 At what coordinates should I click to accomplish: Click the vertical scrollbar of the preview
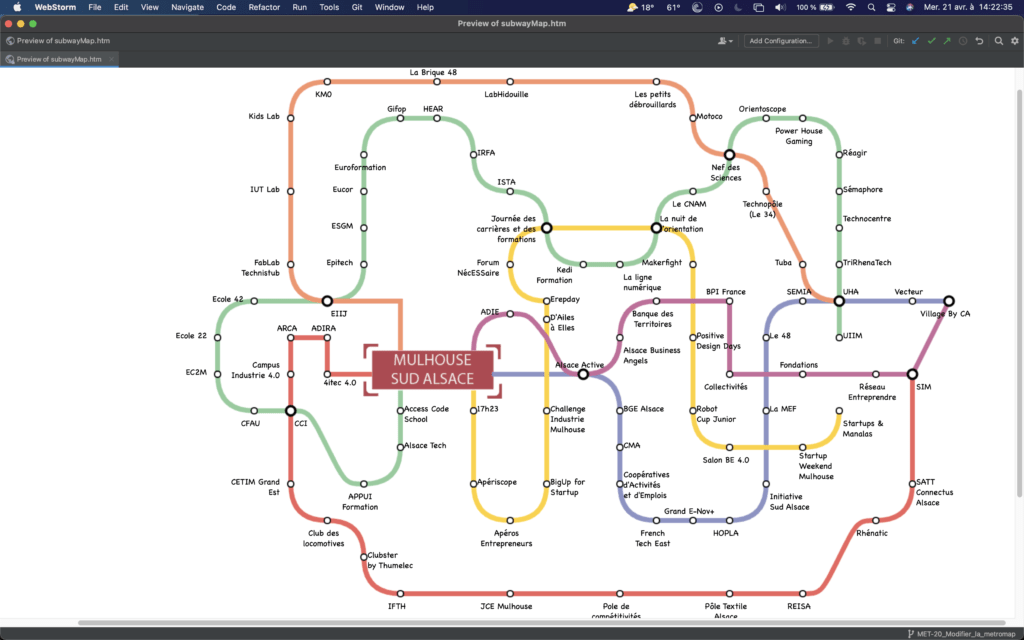pos(1019,291)
